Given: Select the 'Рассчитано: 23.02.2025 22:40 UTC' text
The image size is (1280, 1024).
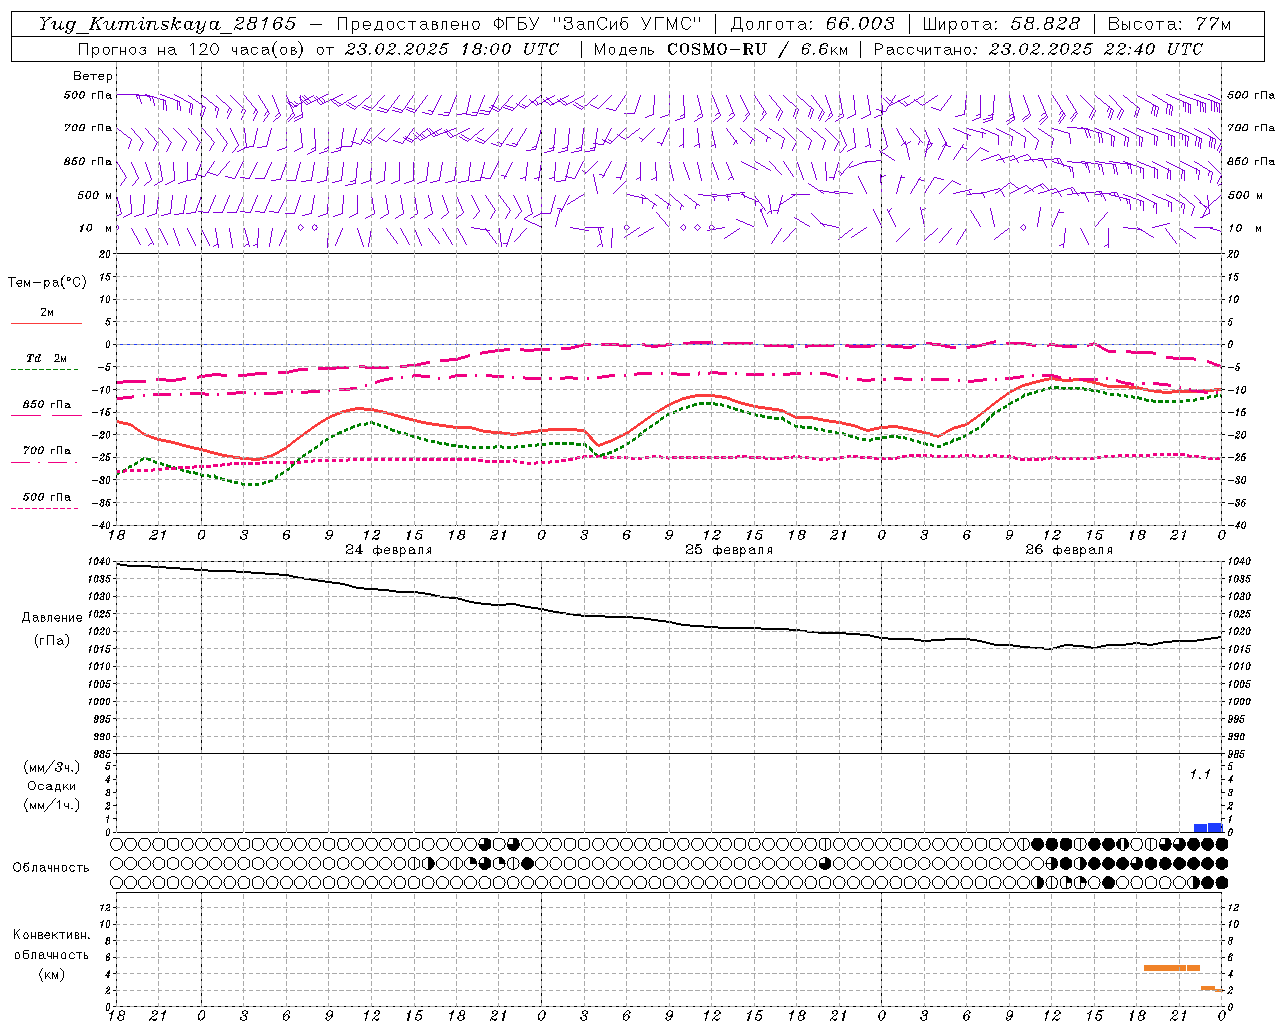Looking at the screenshot, I should (x=1038, y=49).
